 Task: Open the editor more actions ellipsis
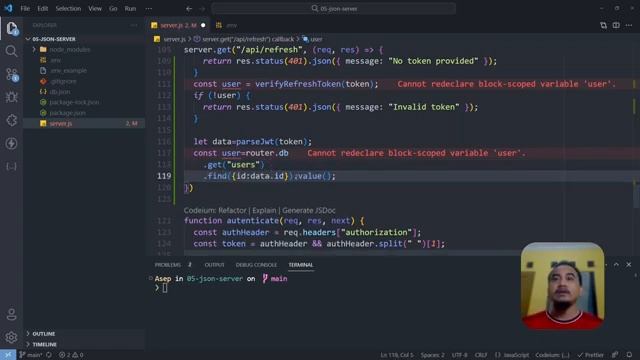coord(629,25)
